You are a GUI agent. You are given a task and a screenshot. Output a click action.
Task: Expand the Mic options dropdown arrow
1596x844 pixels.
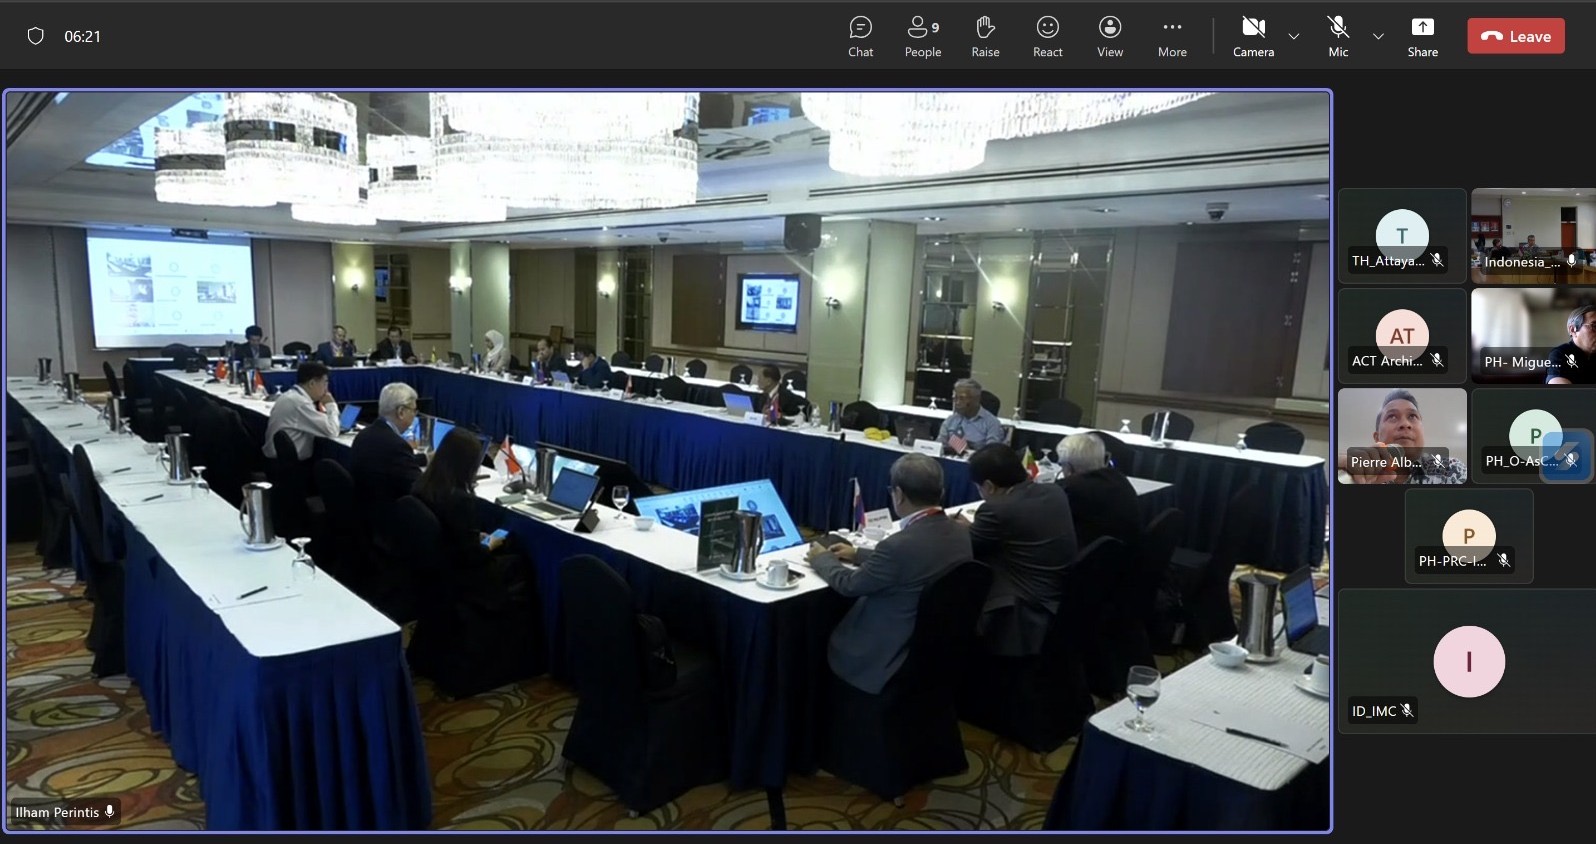[x=1378, y=37]
